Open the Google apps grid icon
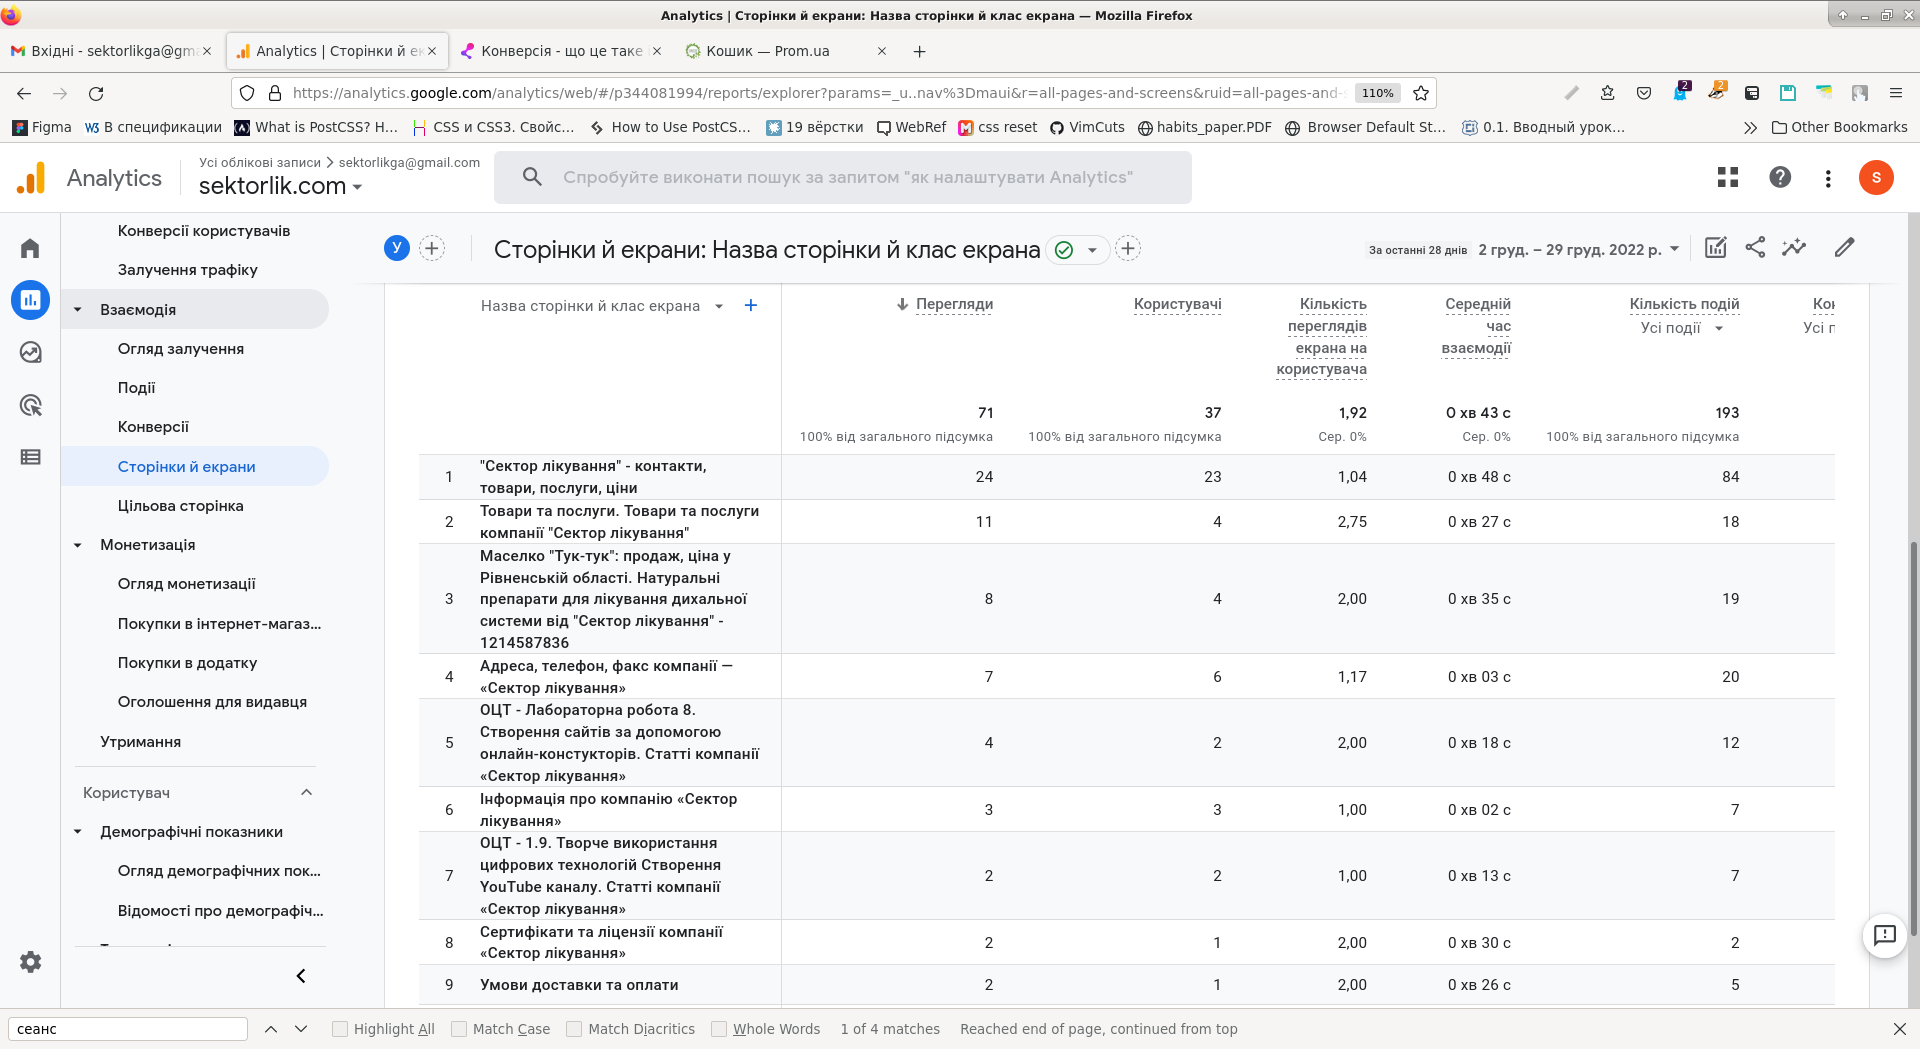The width and height of the screenshot is (1920, 1049). pyautogui.click(x=1728, y=177)
